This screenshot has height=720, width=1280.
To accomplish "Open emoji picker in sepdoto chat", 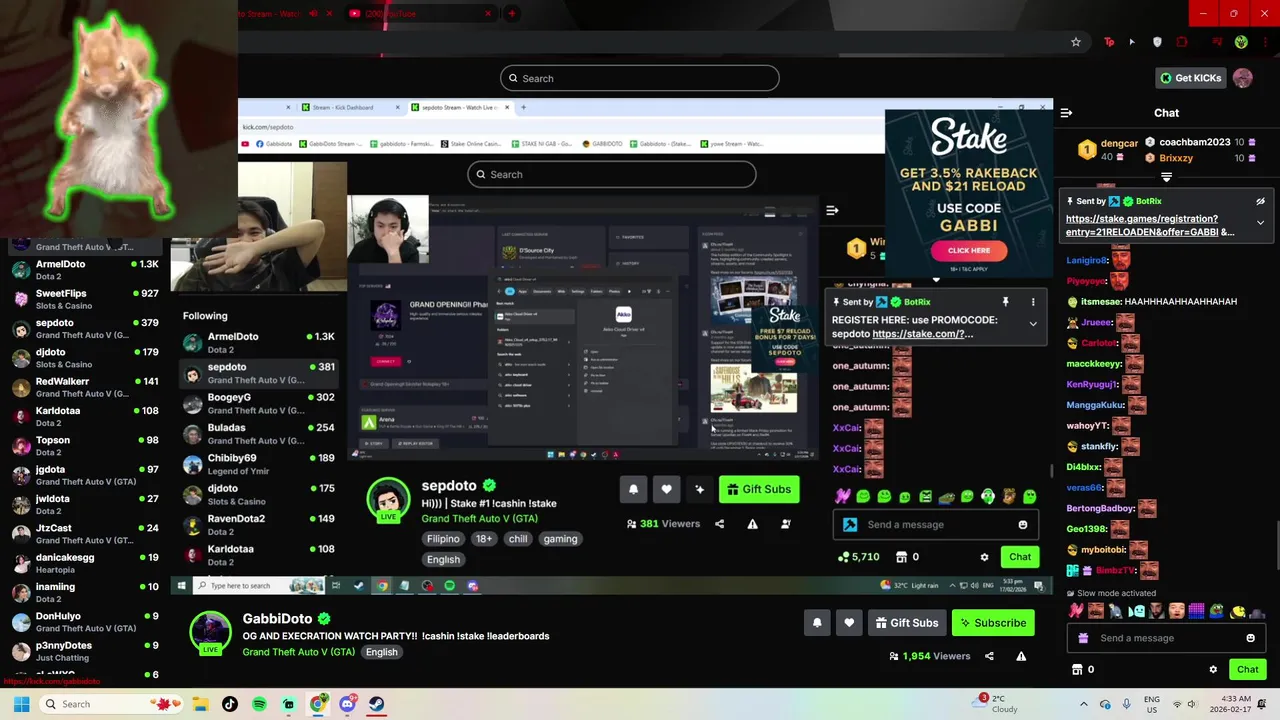I will (1022, 525).
